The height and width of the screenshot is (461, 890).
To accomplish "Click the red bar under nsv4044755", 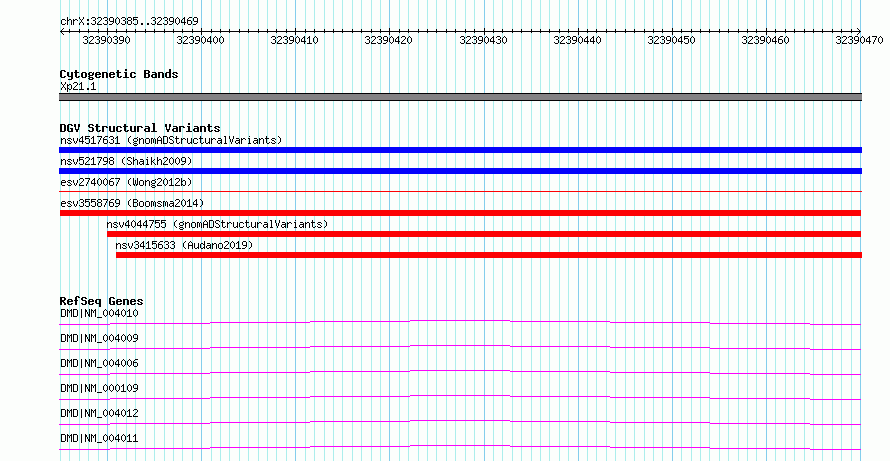I will (x=484, y=234).
